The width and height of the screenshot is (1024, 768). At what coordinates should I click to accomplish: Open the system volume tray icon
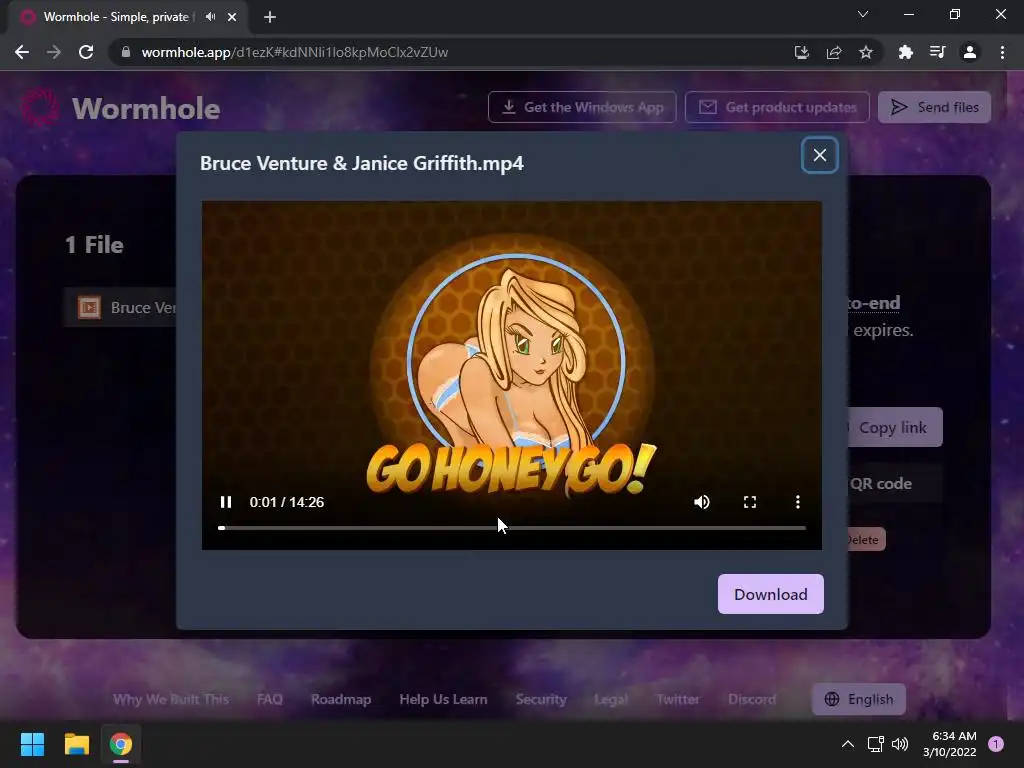pyautogui.click(x=900, y=744)
